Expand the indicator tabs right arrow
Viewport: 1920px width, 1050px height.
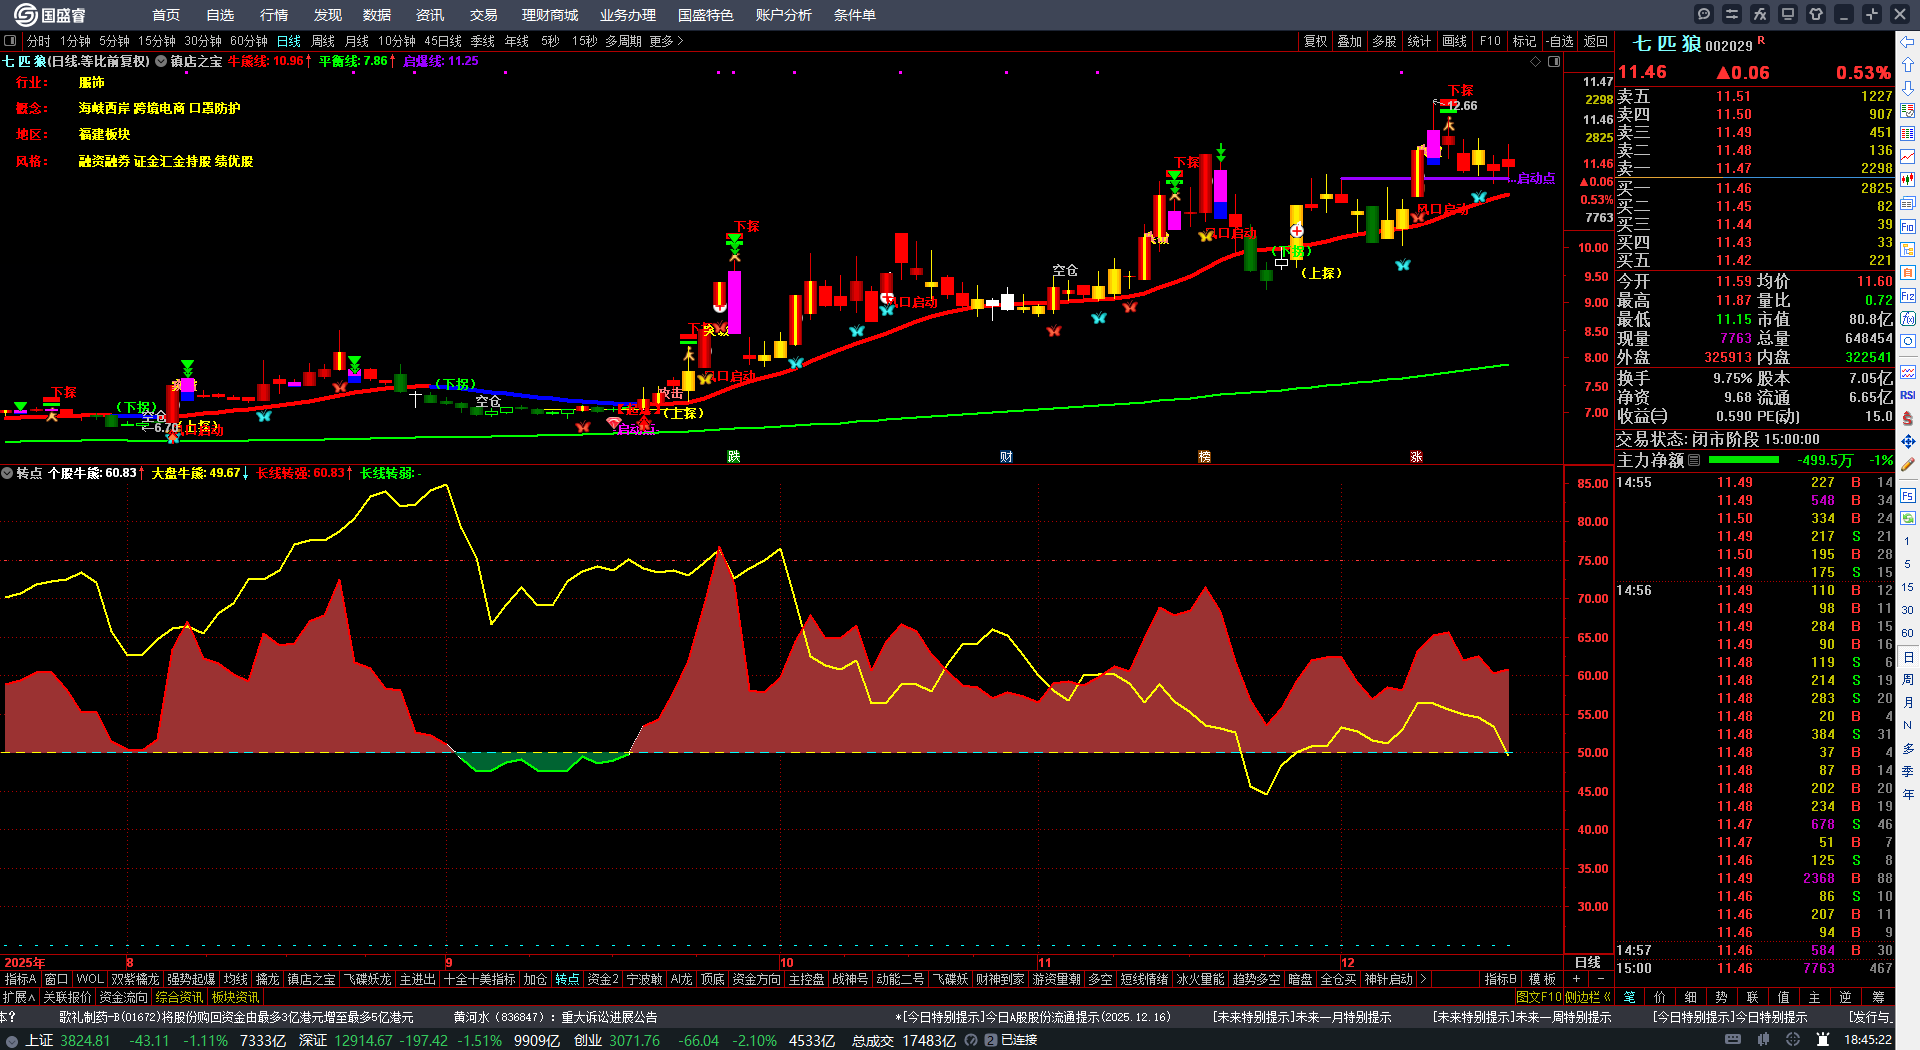pos(1423,979)
